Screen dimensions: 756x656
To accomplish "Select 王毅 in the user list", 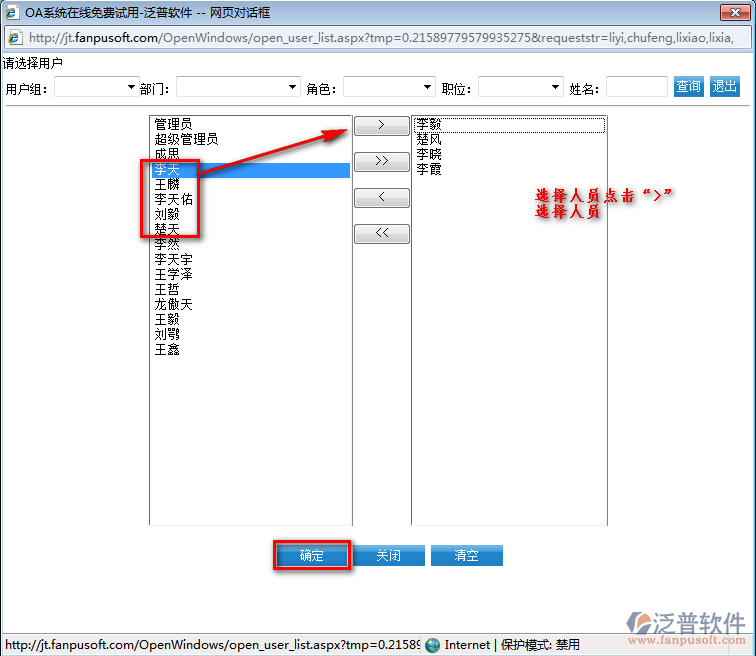I will [x=250, y=319].
